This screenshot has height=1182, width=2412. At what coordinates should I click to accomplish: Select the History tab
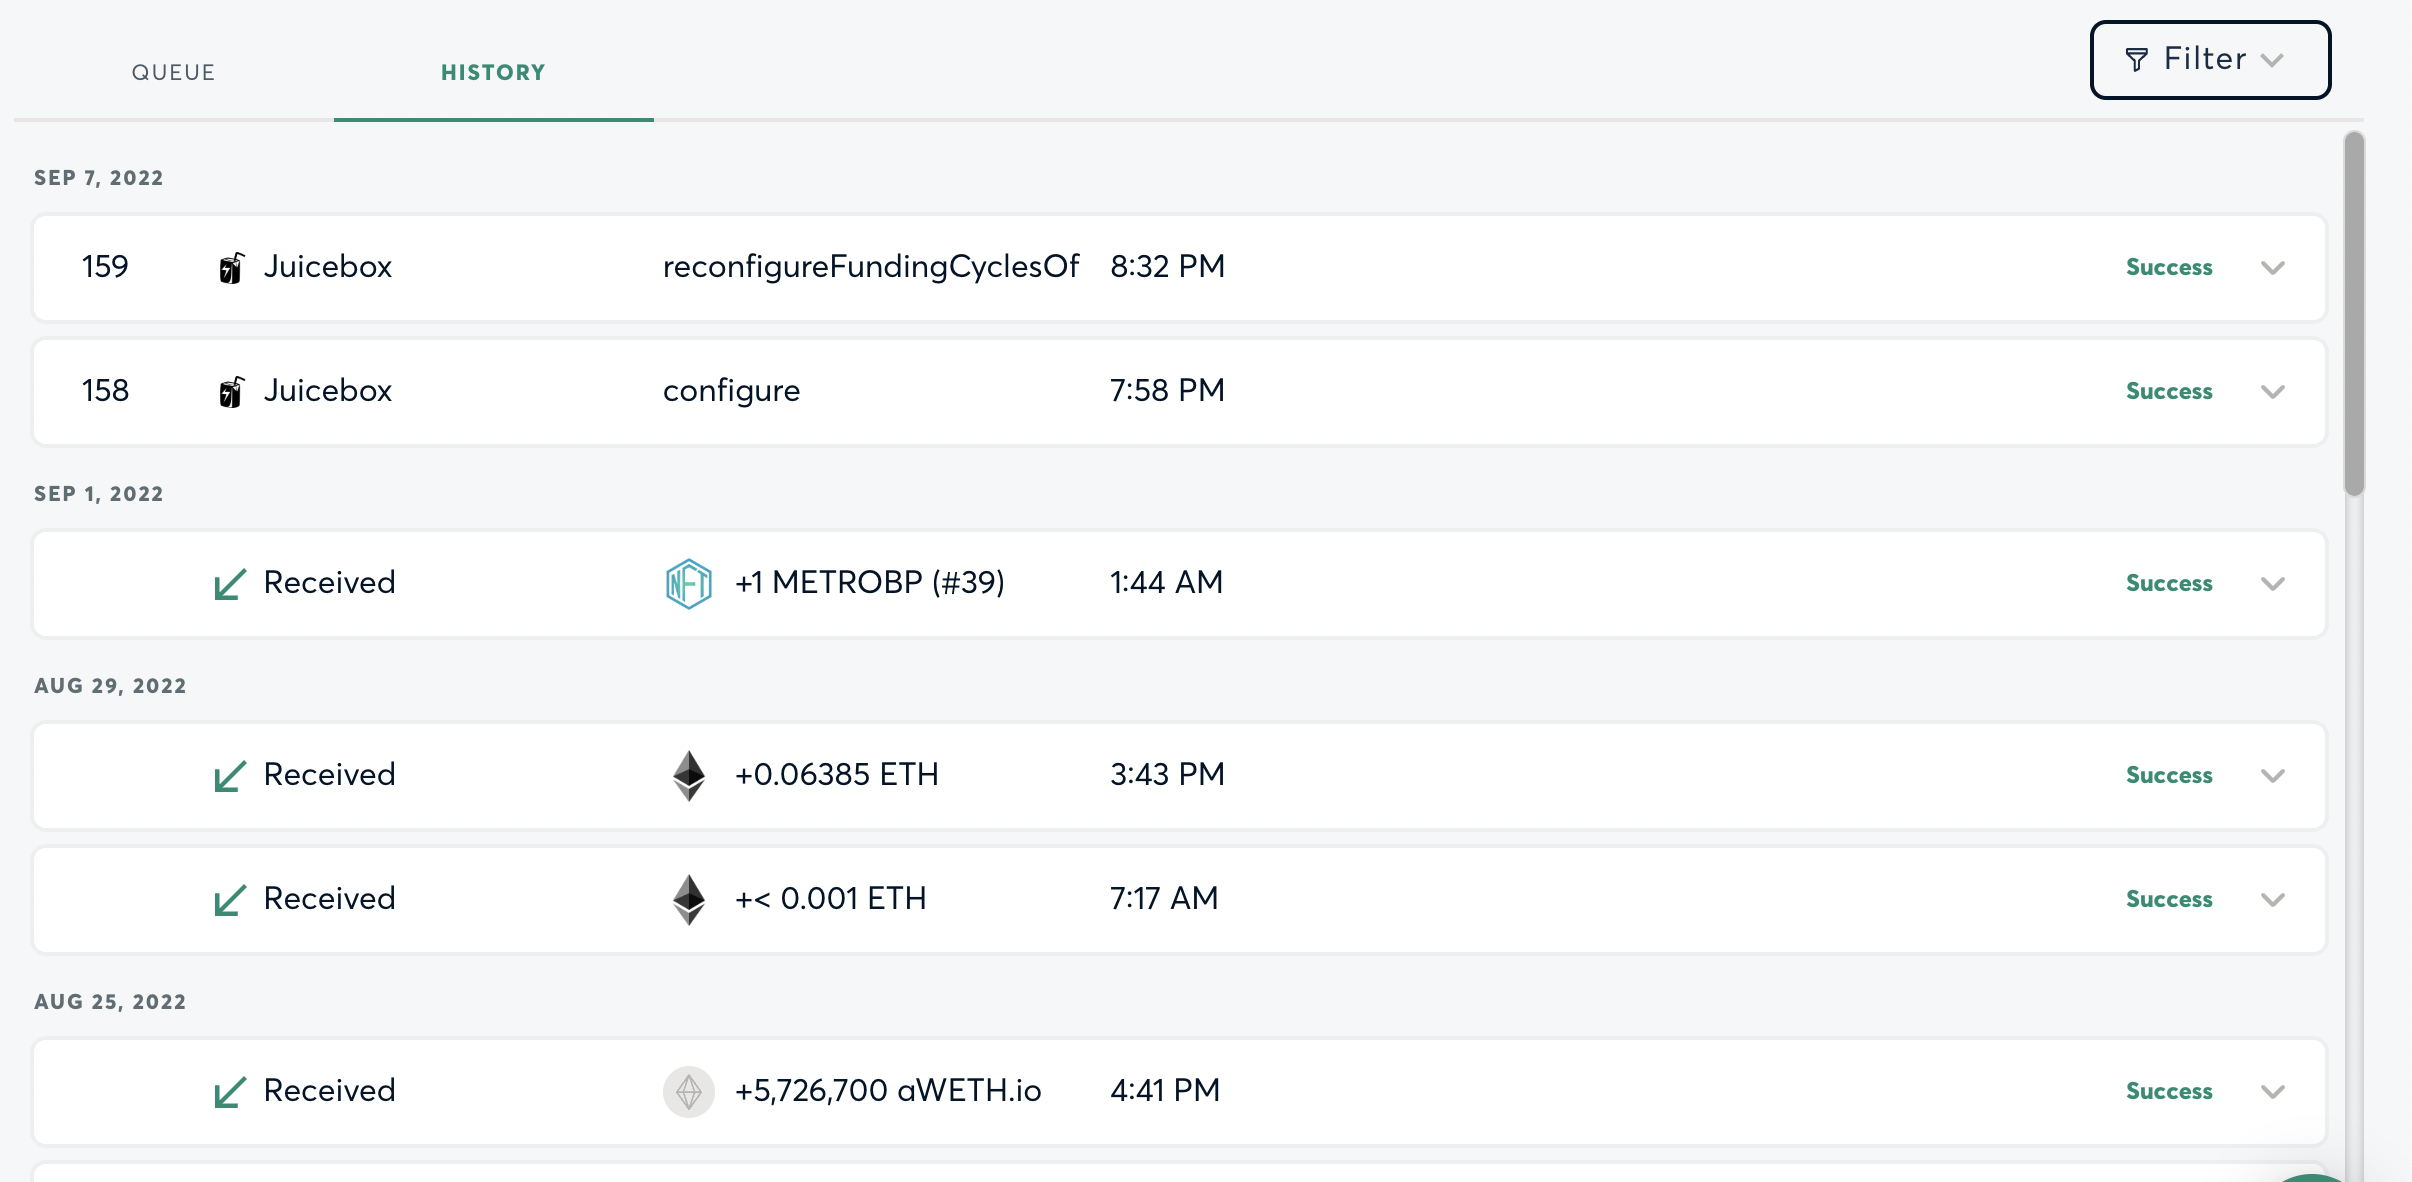493,72
